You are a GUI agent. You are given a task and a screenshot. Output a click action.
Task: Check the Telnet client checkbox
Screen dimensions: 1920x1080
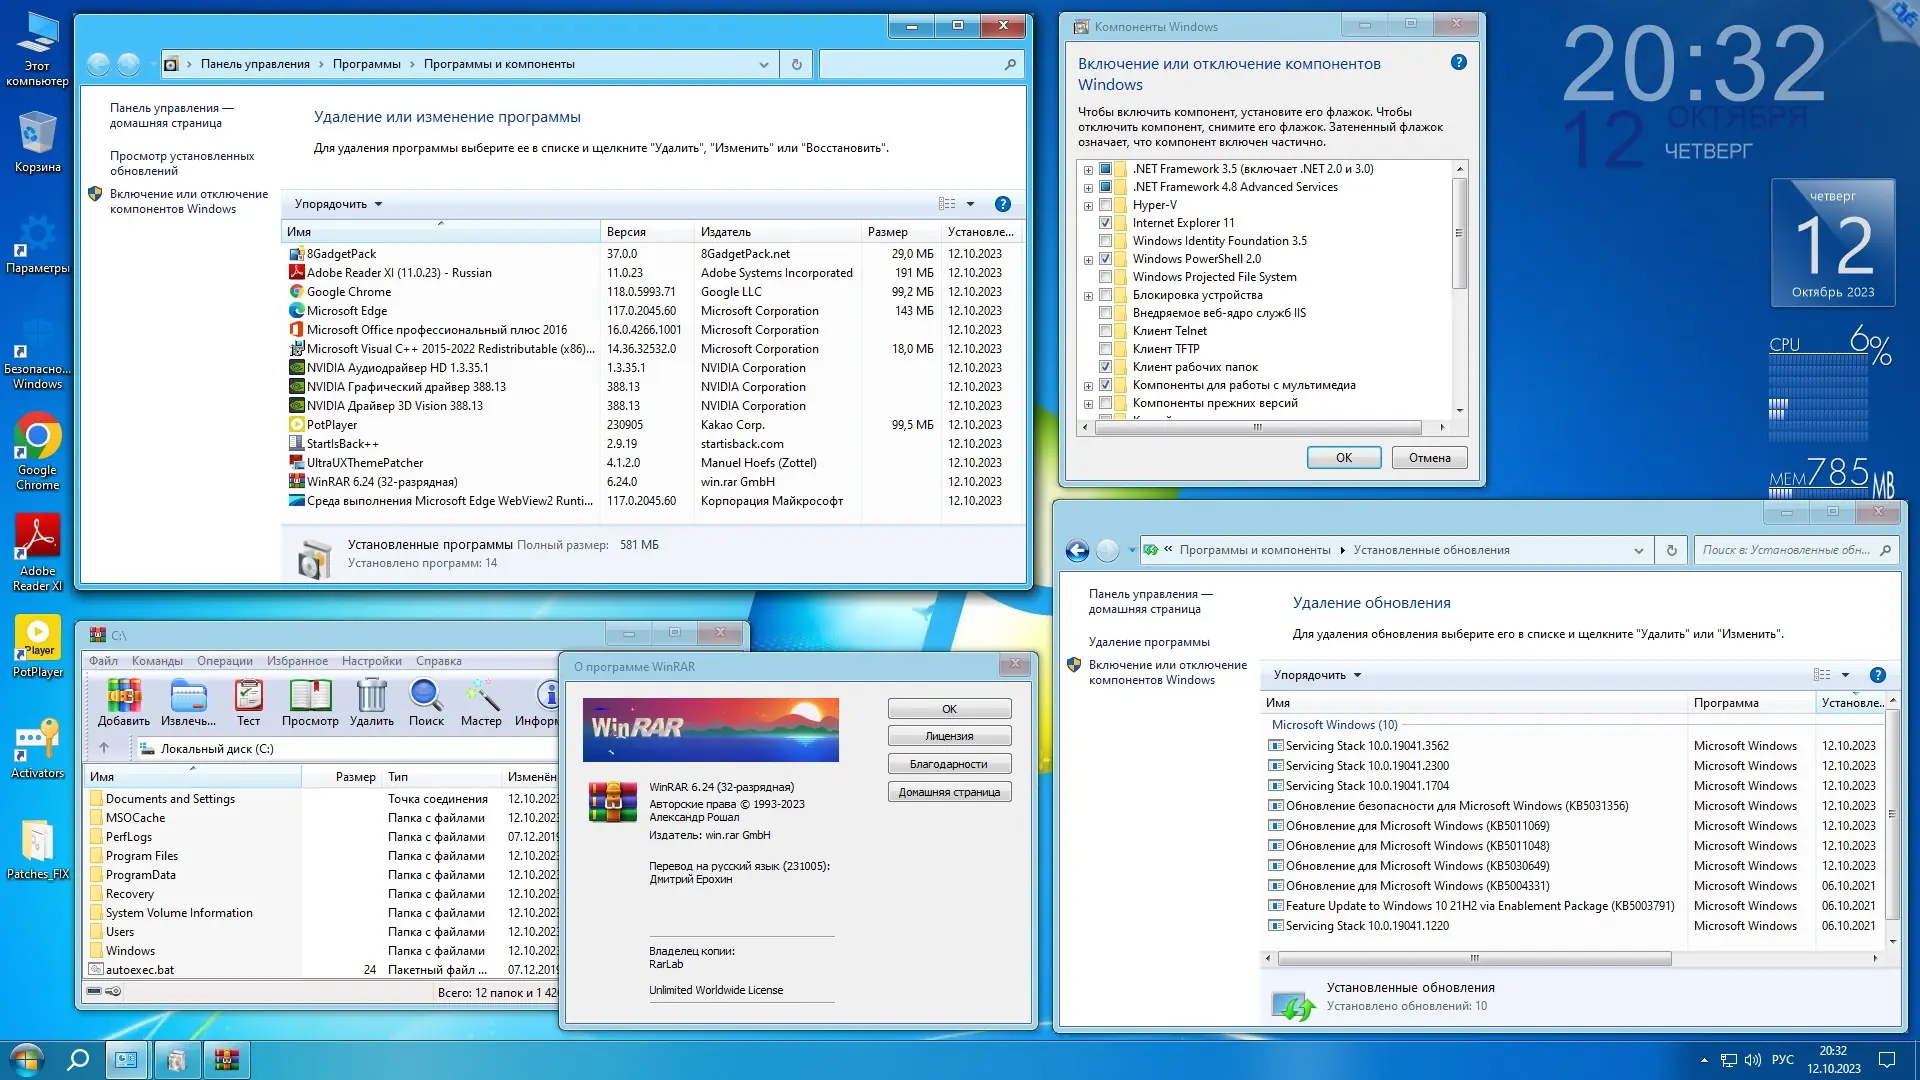(1105, 331)
